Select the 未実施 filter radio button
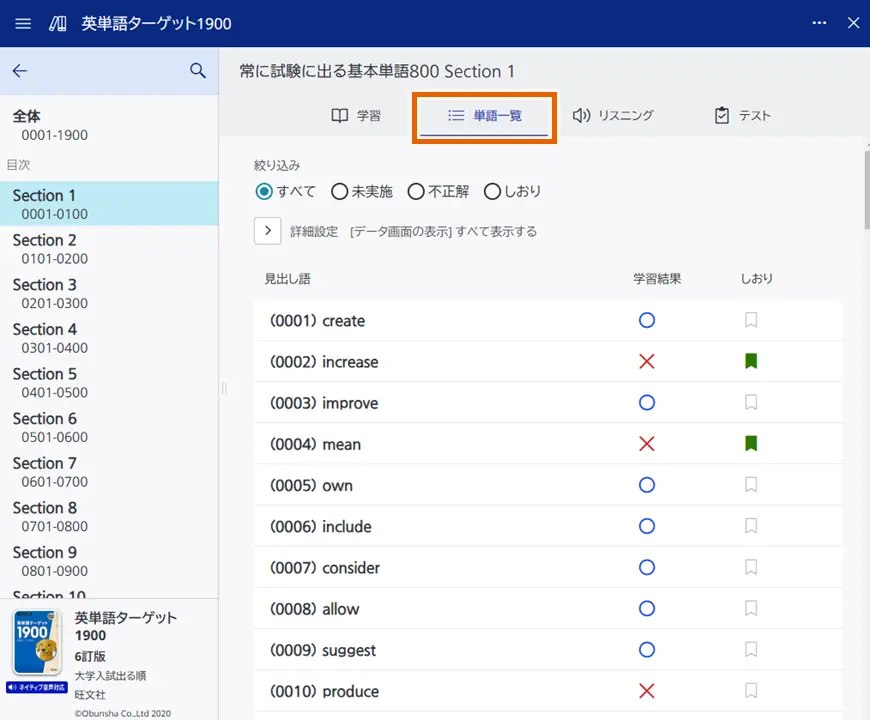 (x=340, y=191)
